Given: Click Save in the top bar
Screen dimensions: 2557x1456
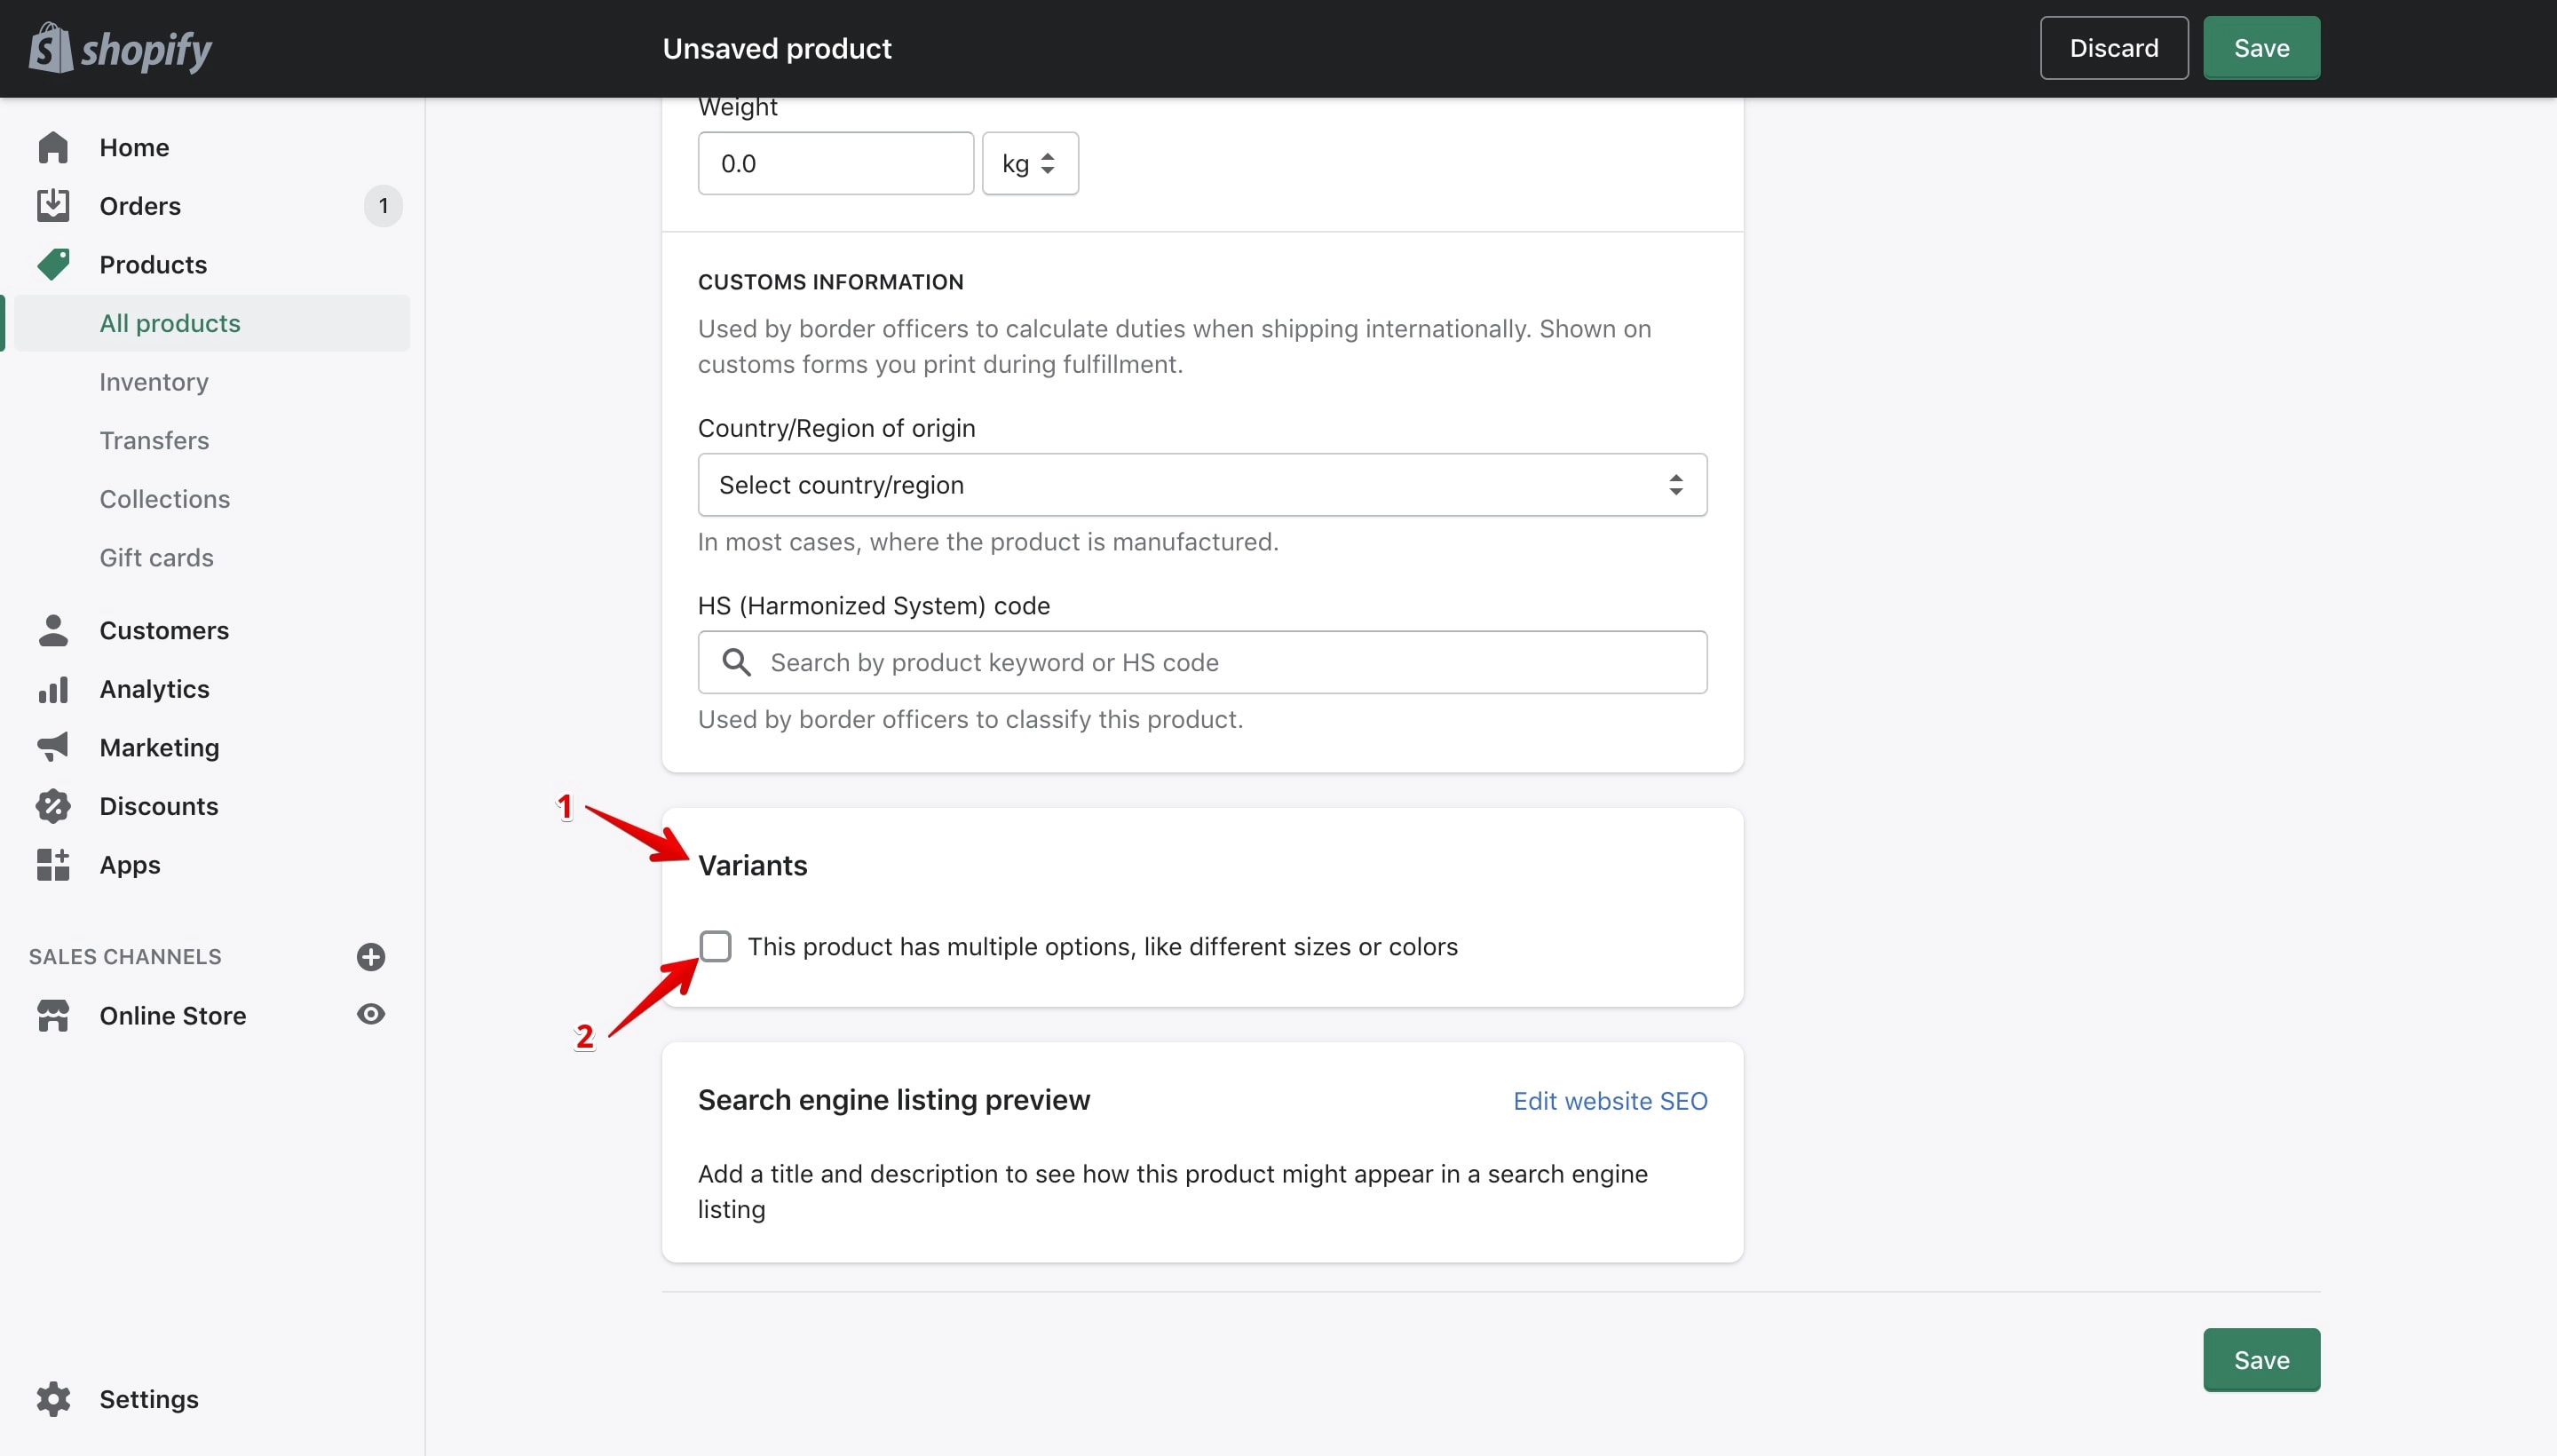Looking at the screenshot, I should point(2261,48).
